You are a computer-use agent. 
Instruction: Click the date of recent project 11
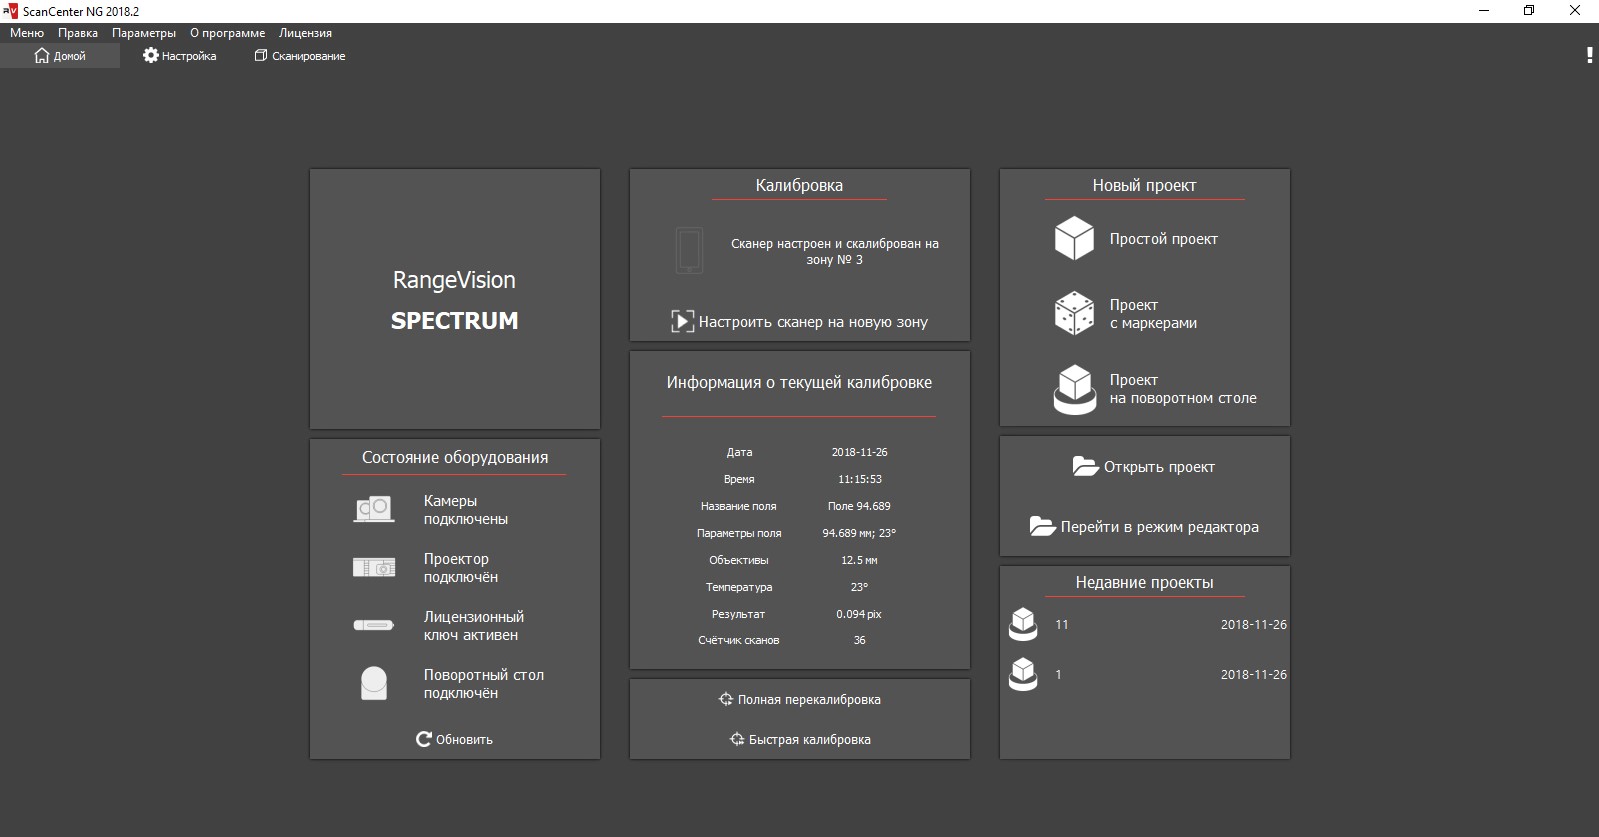coord(1253,624)
